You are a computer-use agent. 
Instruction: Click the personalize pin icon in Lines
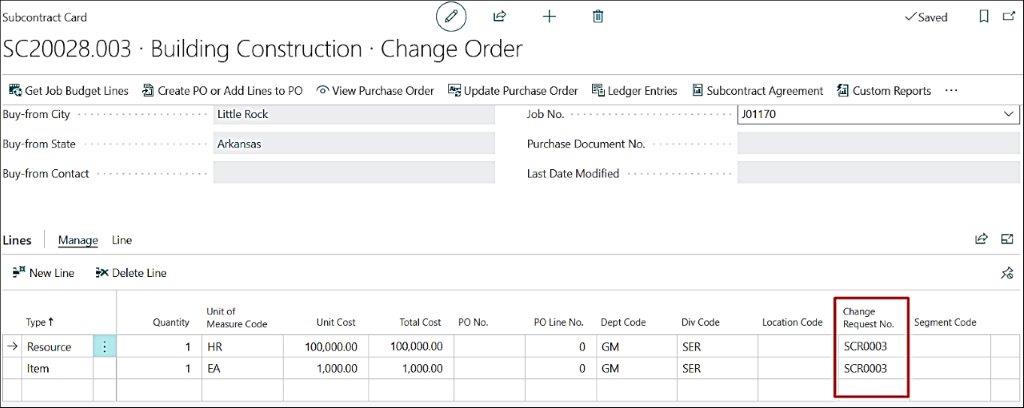tap(1007, 273)
